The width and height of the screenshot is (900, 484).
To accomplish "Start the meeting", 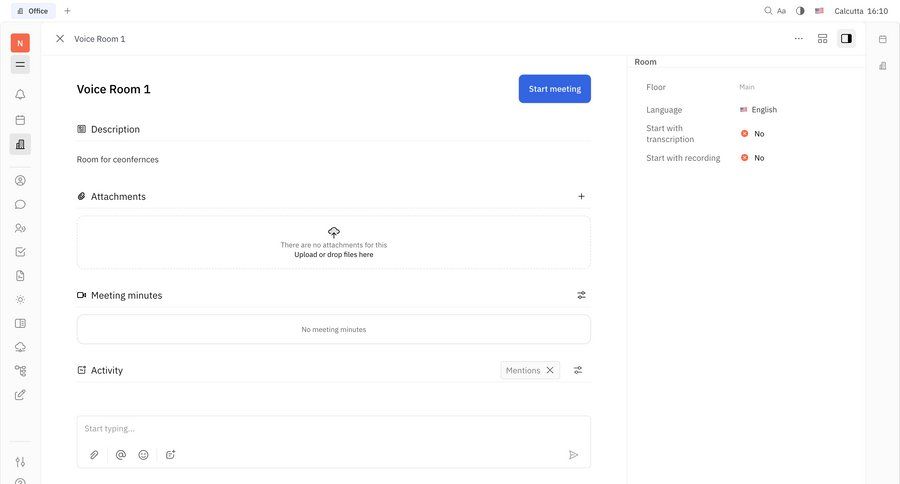I will 554,89.
